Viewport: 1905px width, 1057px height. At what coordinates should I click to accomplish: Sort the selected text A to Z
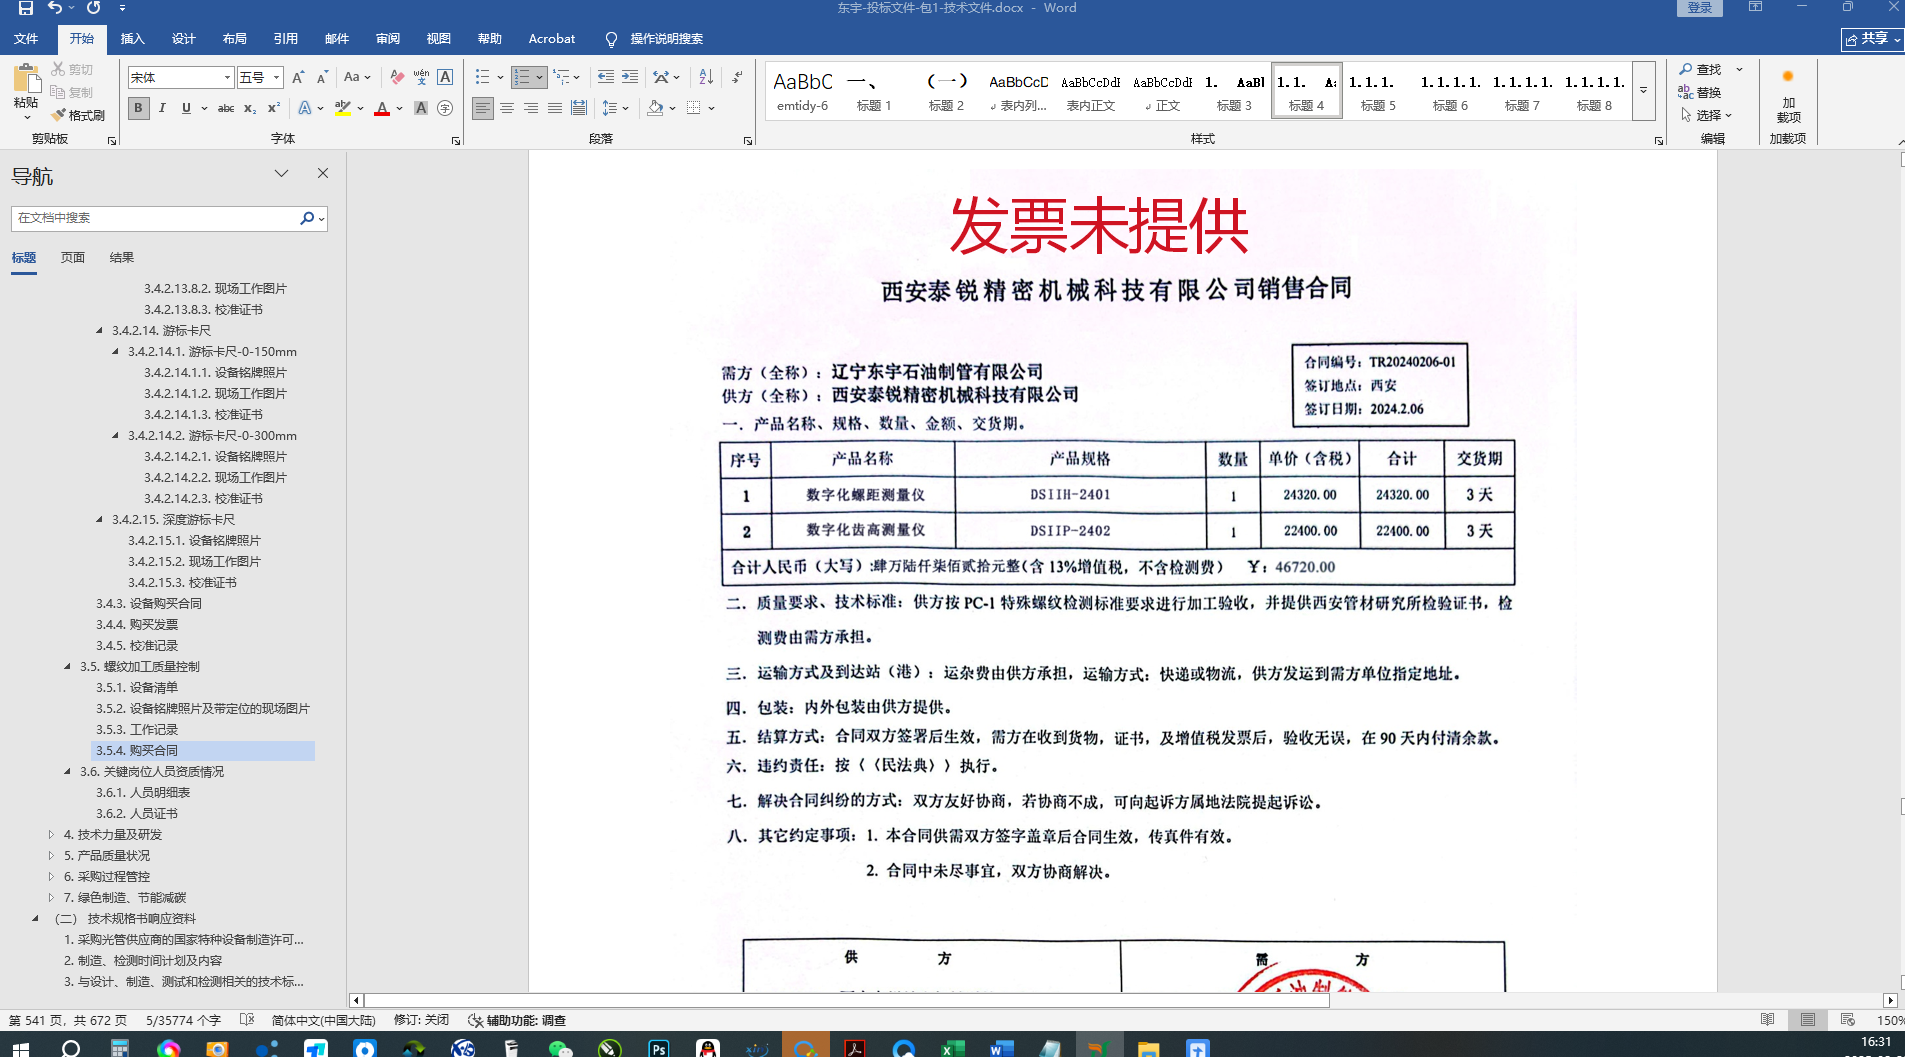706,77
